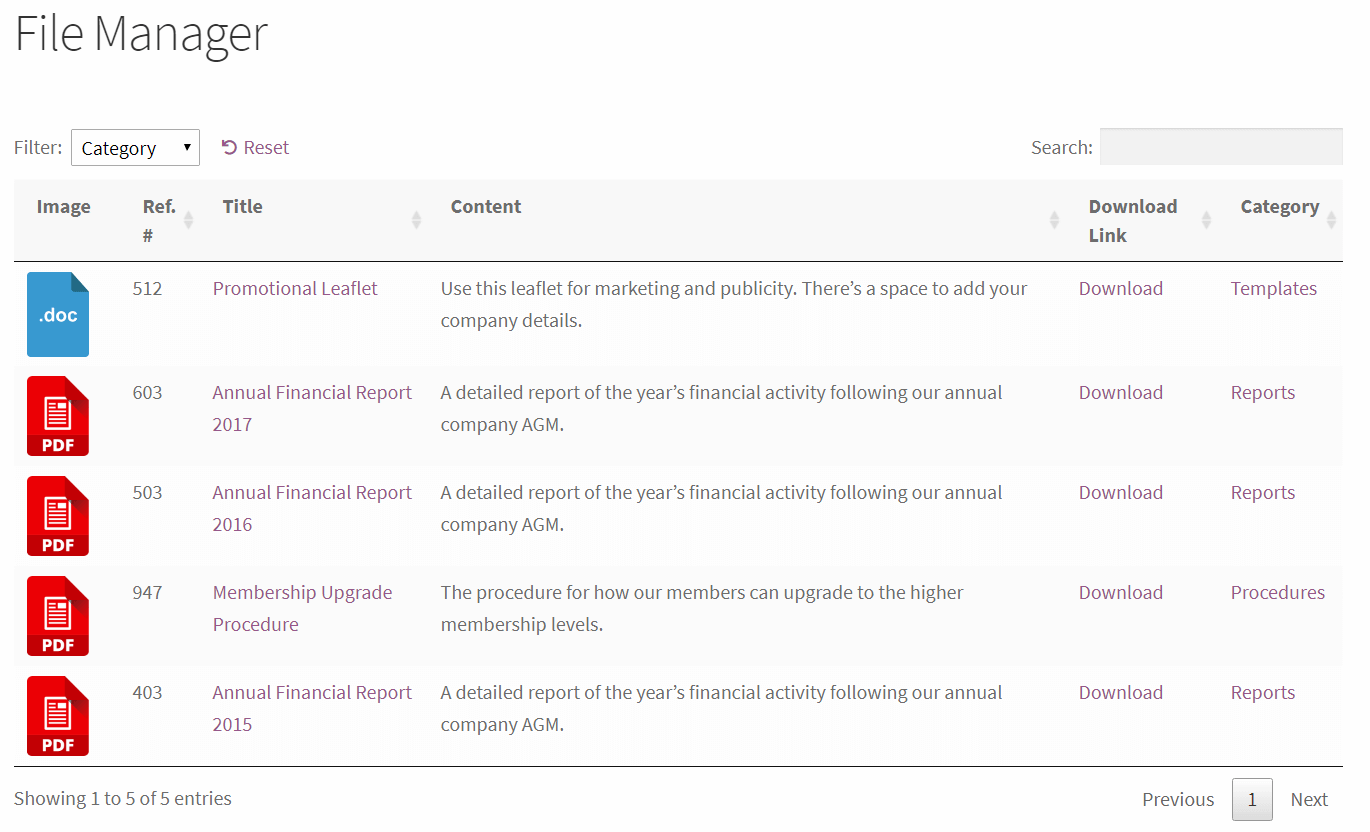
Task: Sort table by Download Link column
Action: [x=1133, y=220]
